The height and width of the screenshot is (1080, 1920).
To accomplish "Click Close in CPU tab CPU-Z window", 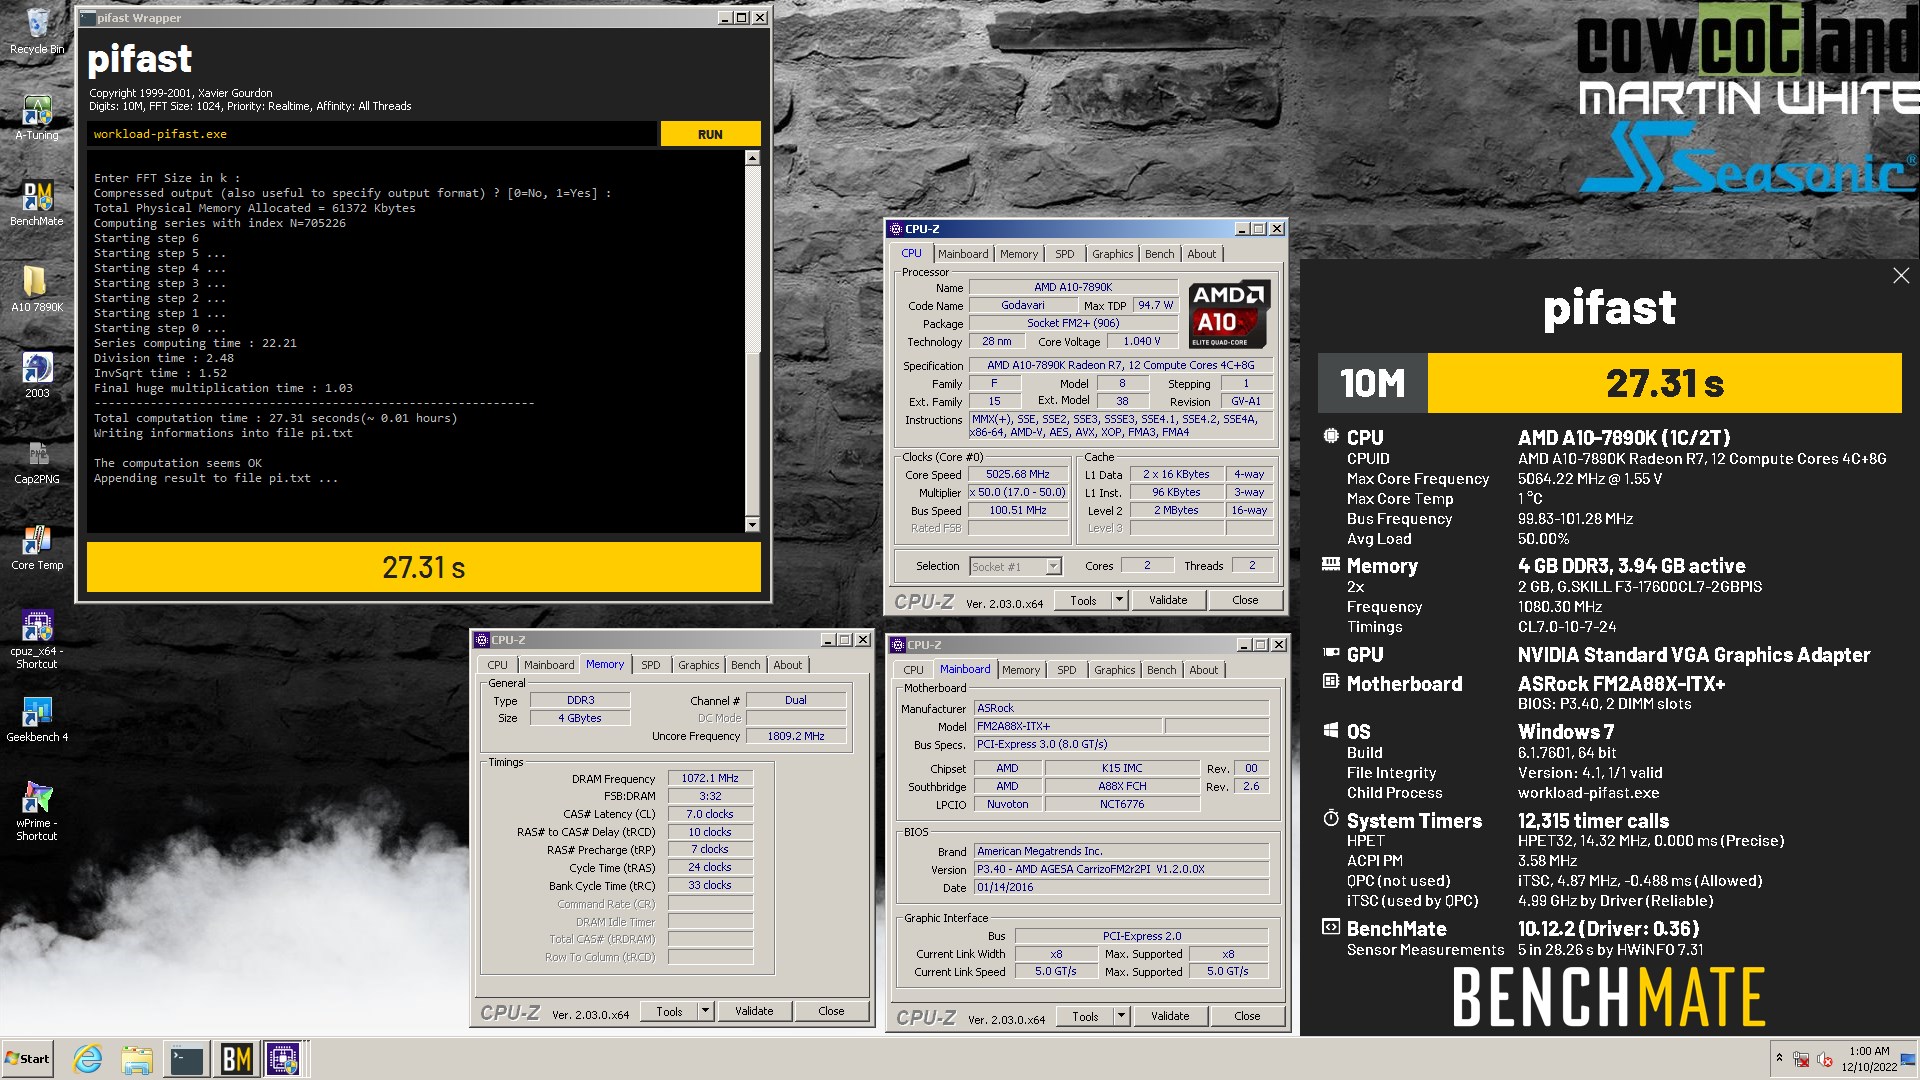I will 1245,601.
